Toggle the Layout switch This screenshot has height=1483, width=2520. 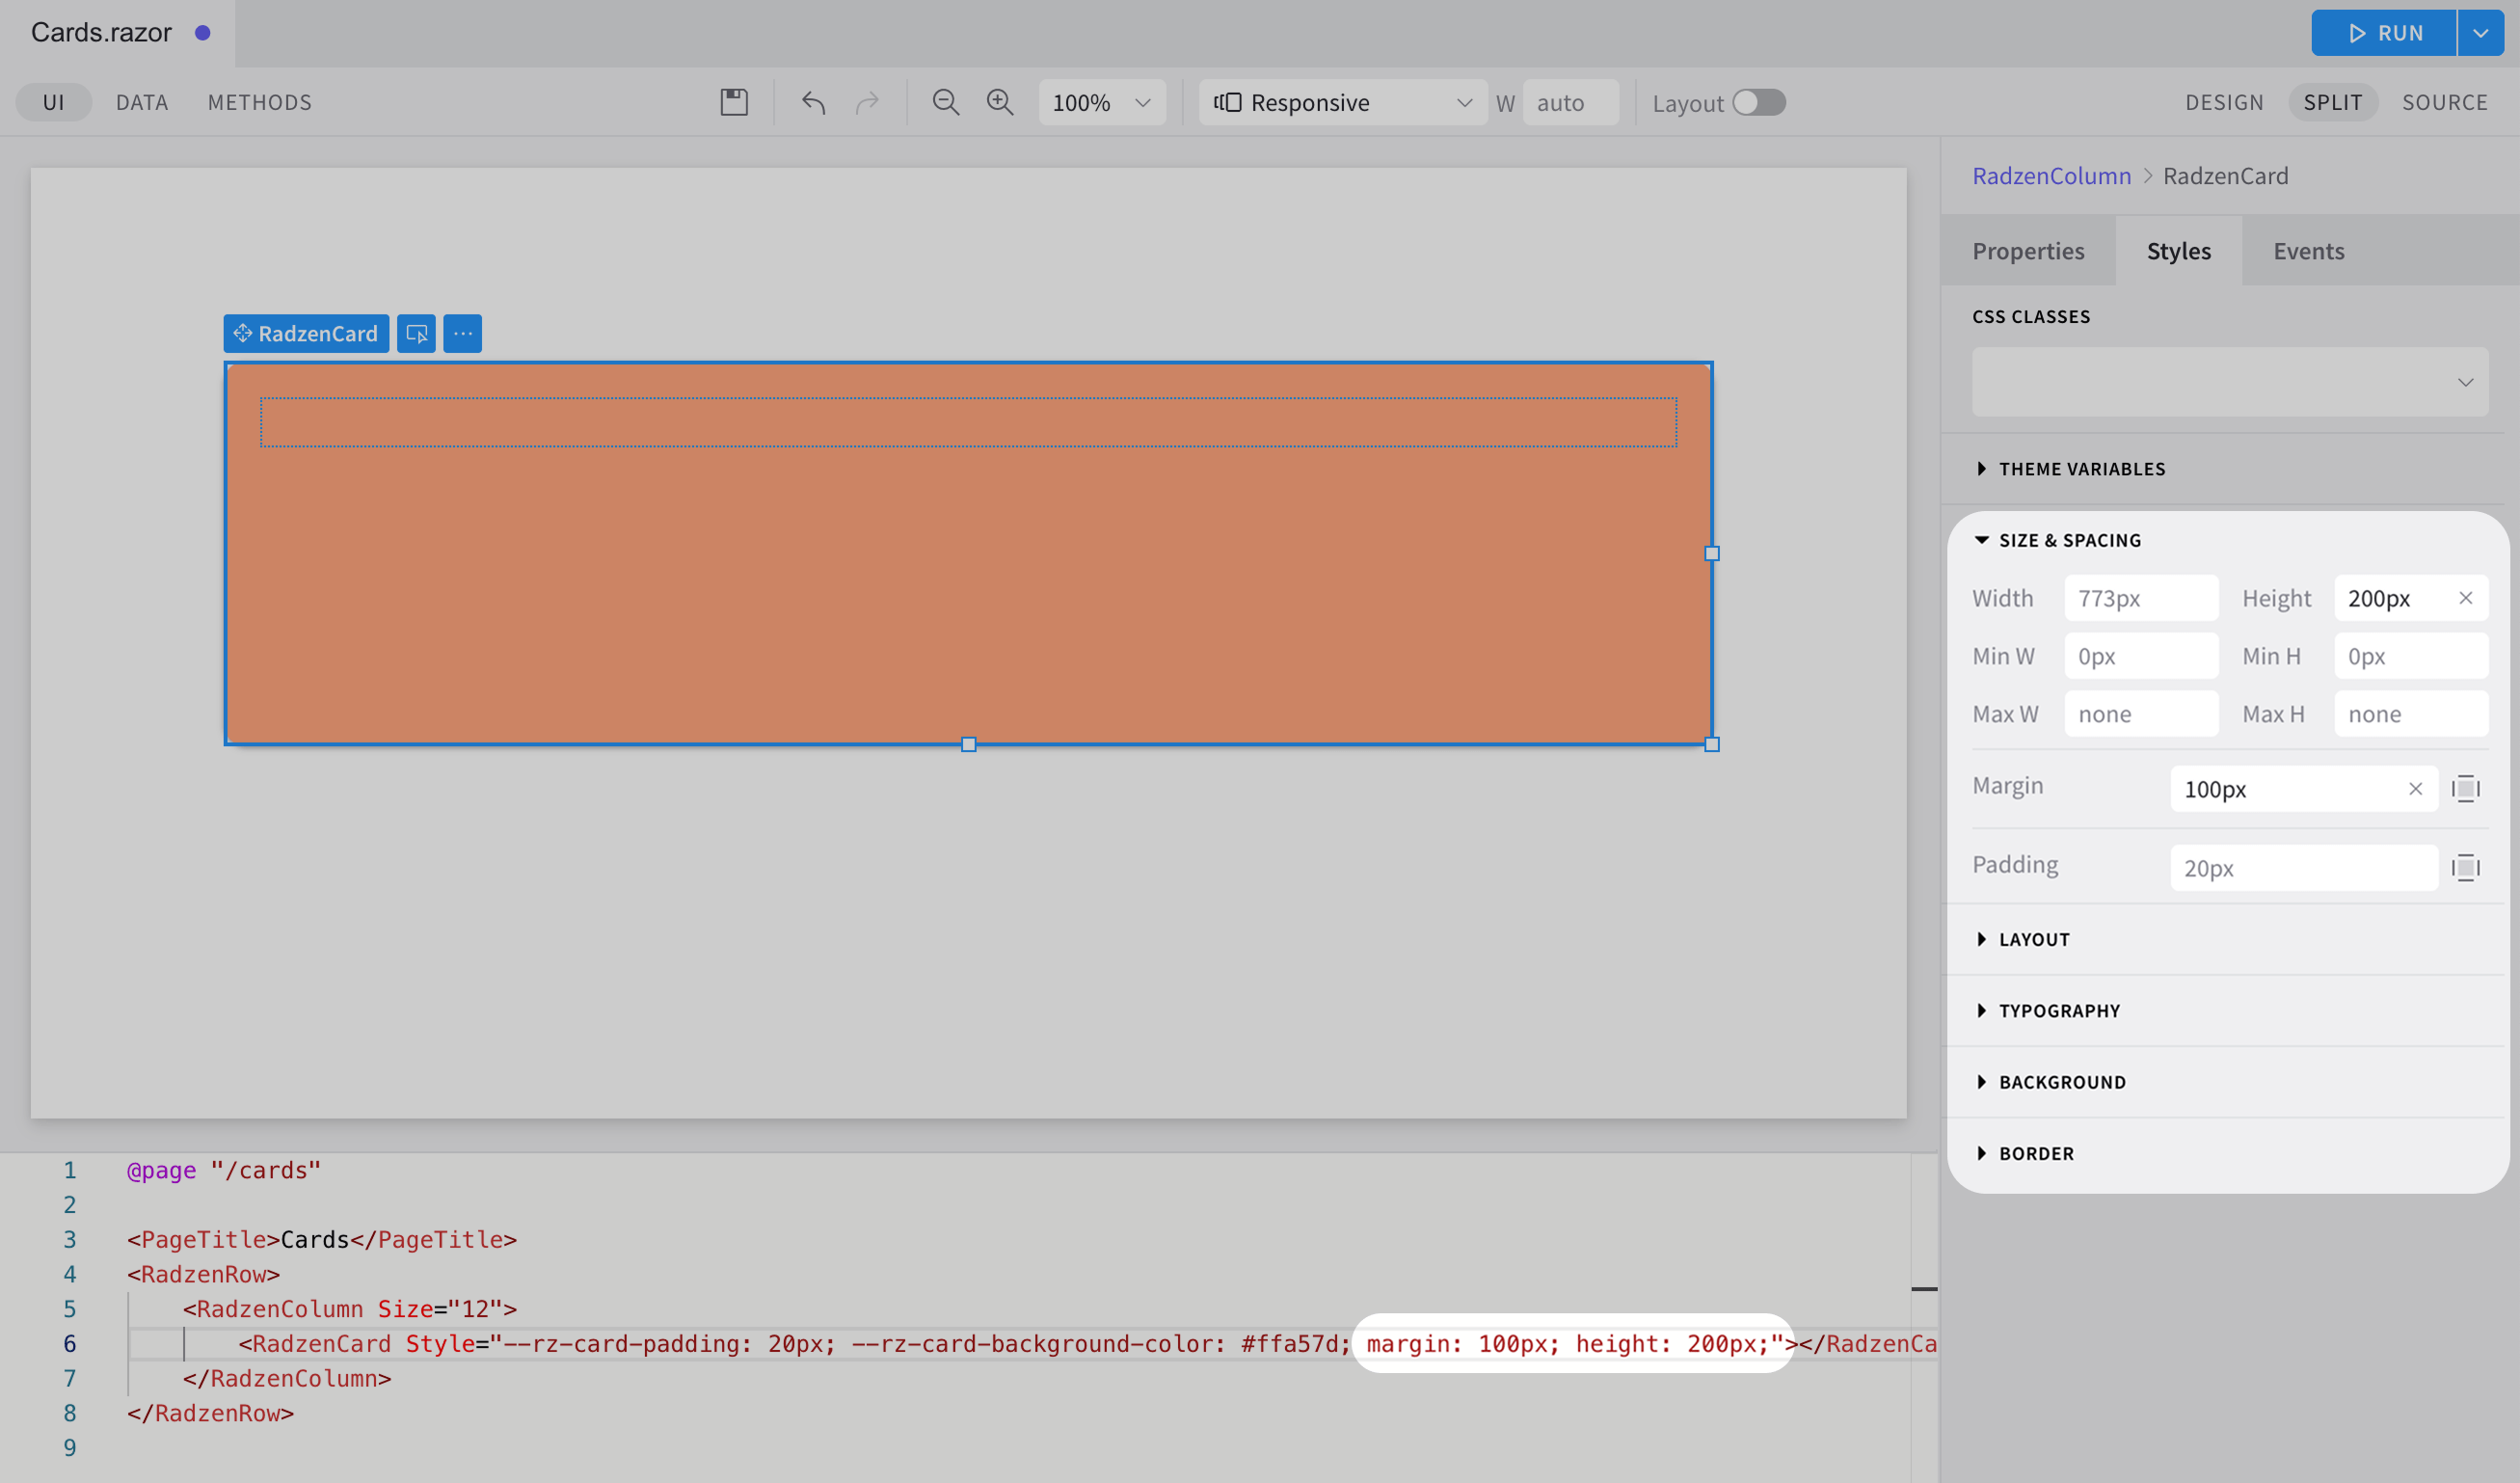1758,102
